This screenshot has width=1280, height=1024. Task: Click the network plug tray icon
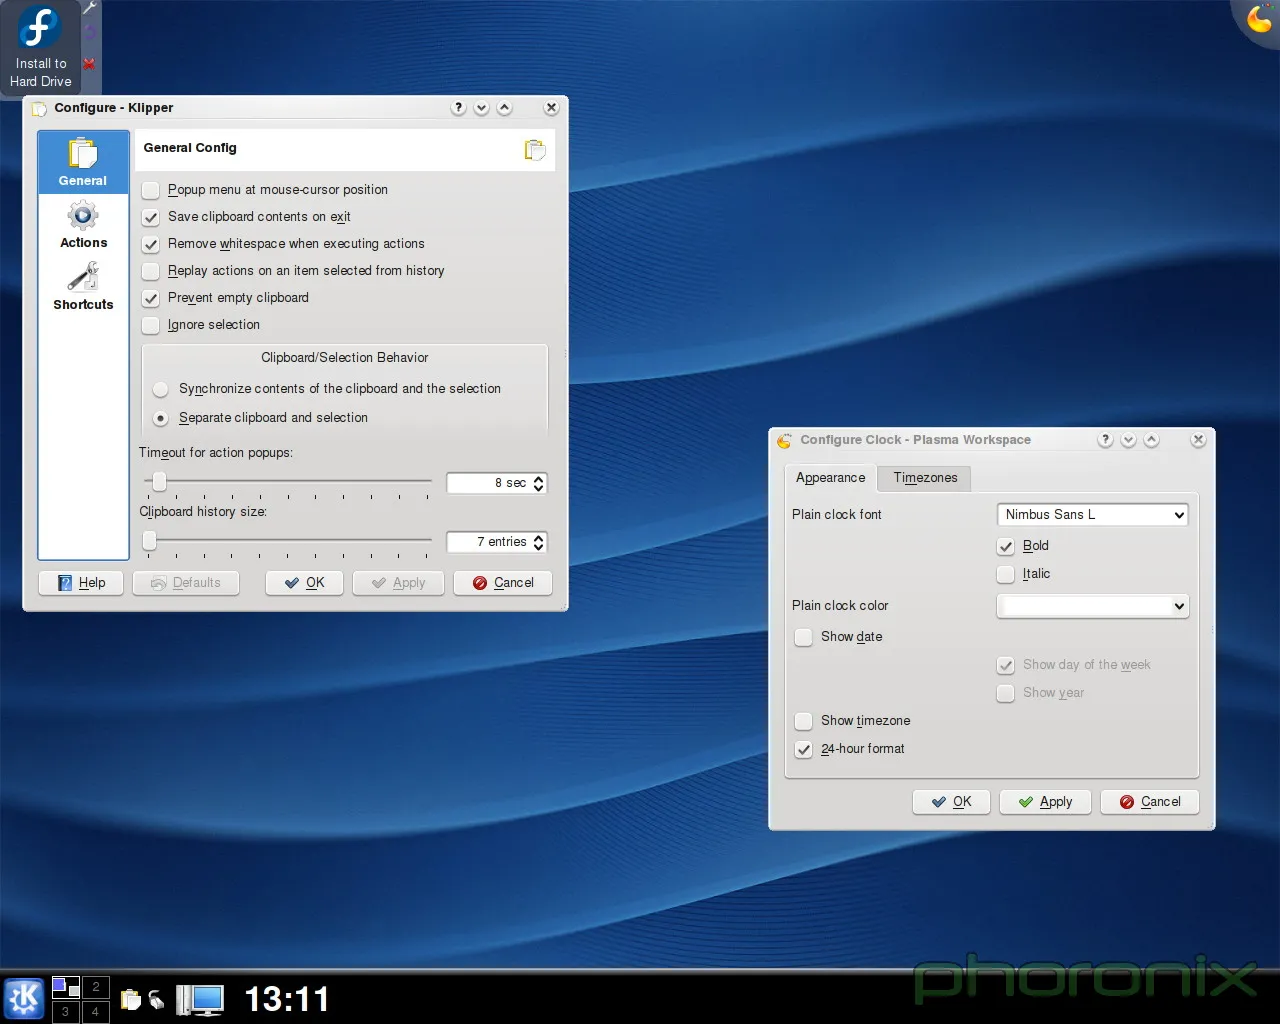pyautogui.click(x=156, y=999)
